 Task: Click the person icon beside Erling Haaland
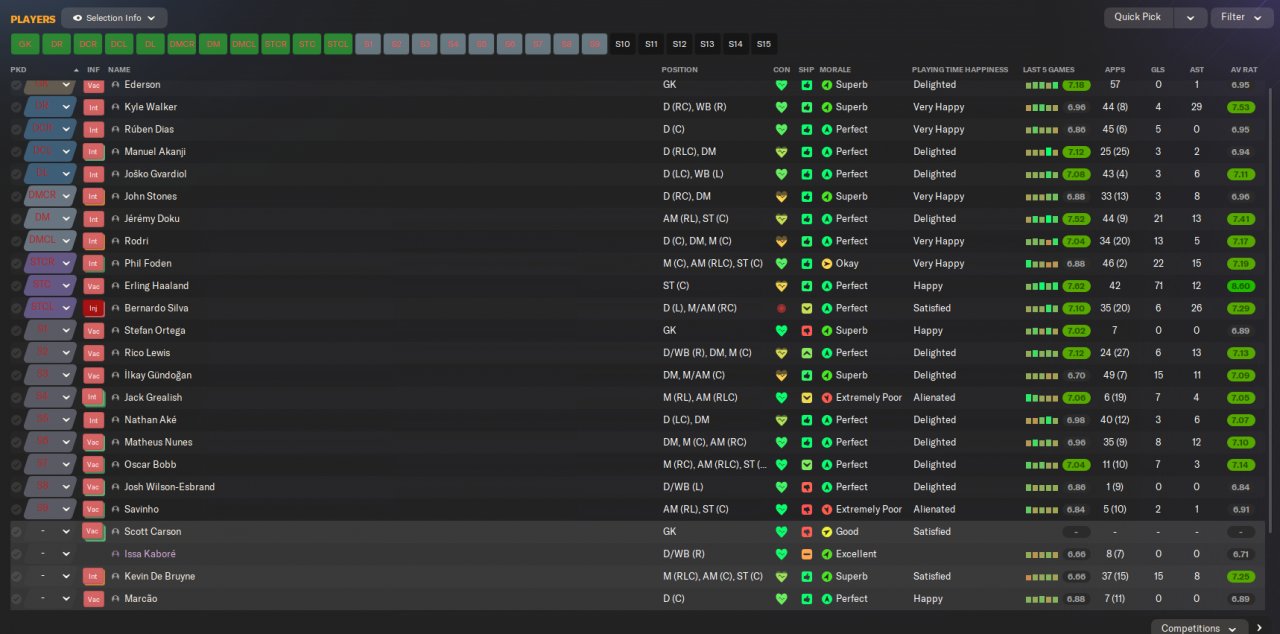(116, 286)
